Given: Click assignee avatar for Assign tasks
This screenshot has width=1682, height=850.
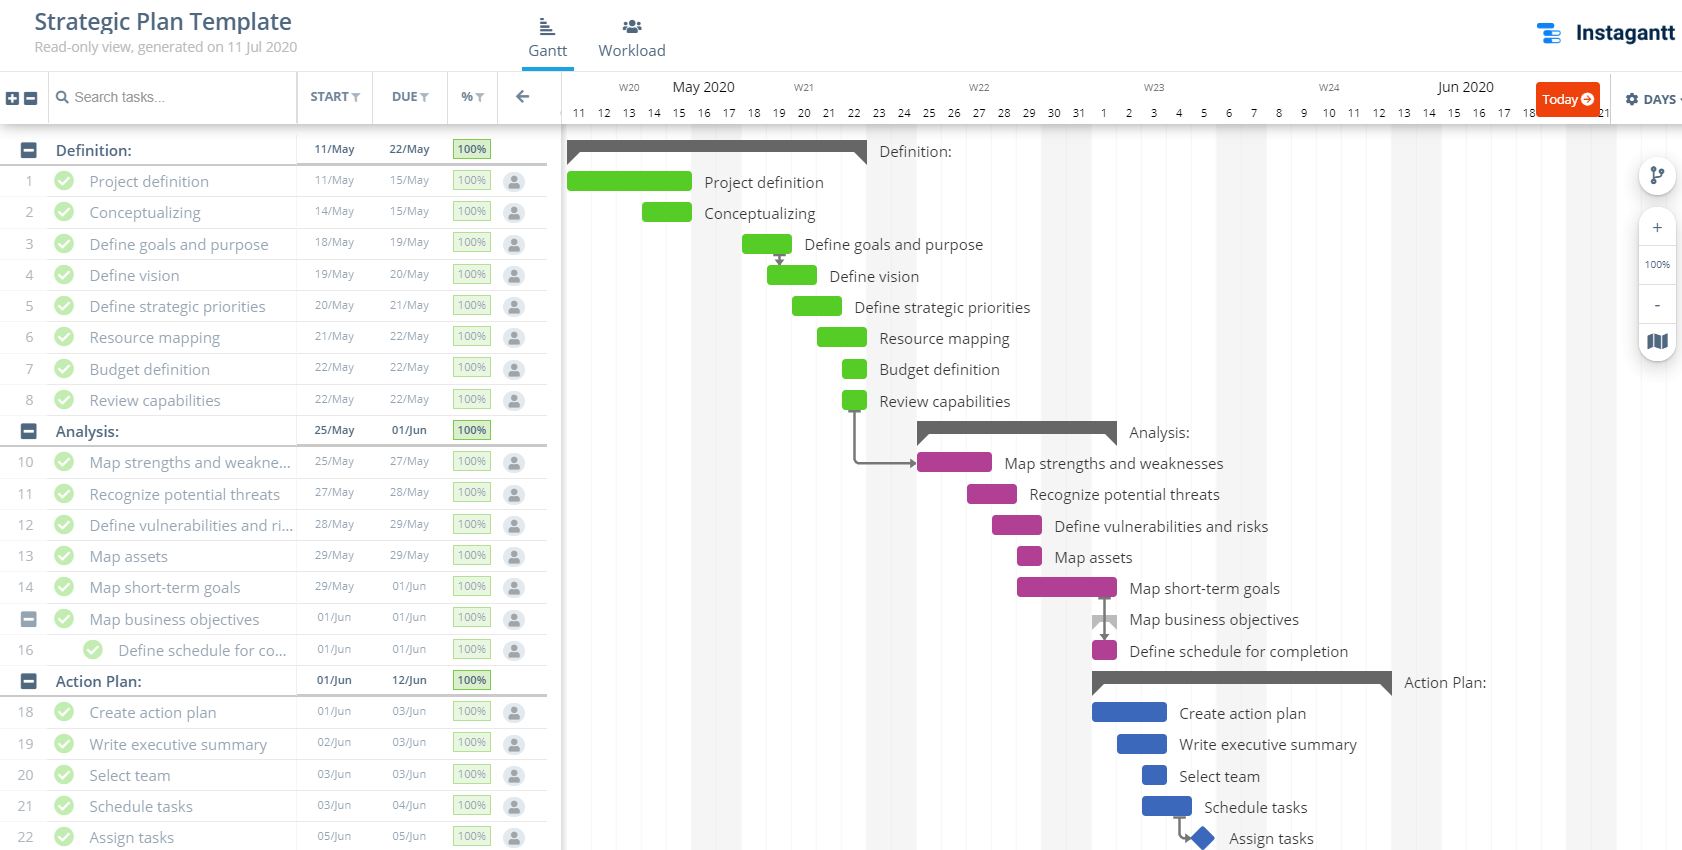Looking at the screenshot, I should 514,837.
